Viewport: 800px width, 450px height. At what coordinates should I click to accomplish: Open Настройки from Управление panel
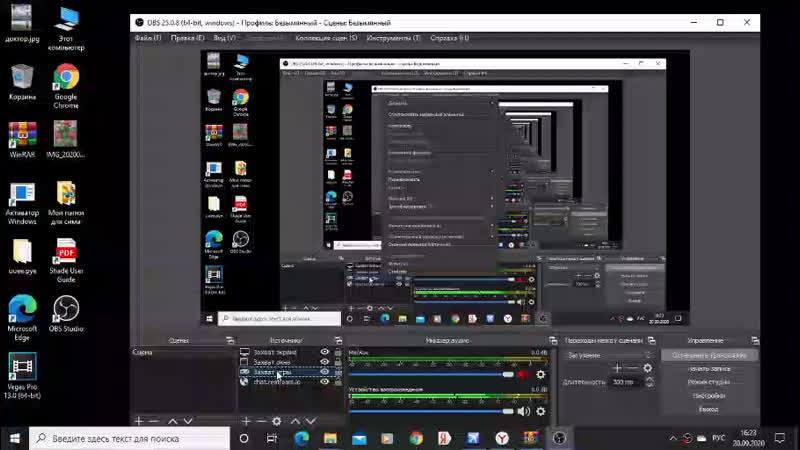[x=709, y=395]
